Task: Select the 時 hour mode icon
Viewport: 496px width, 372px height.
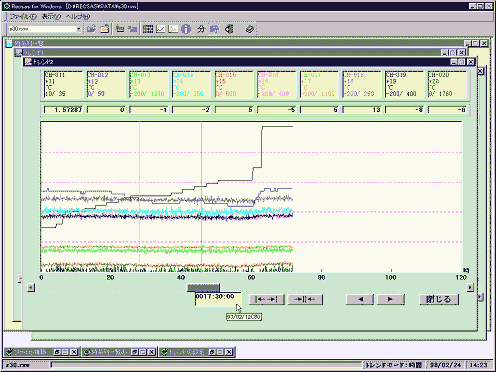Action: pyautogui.click(x=214, y=29)
